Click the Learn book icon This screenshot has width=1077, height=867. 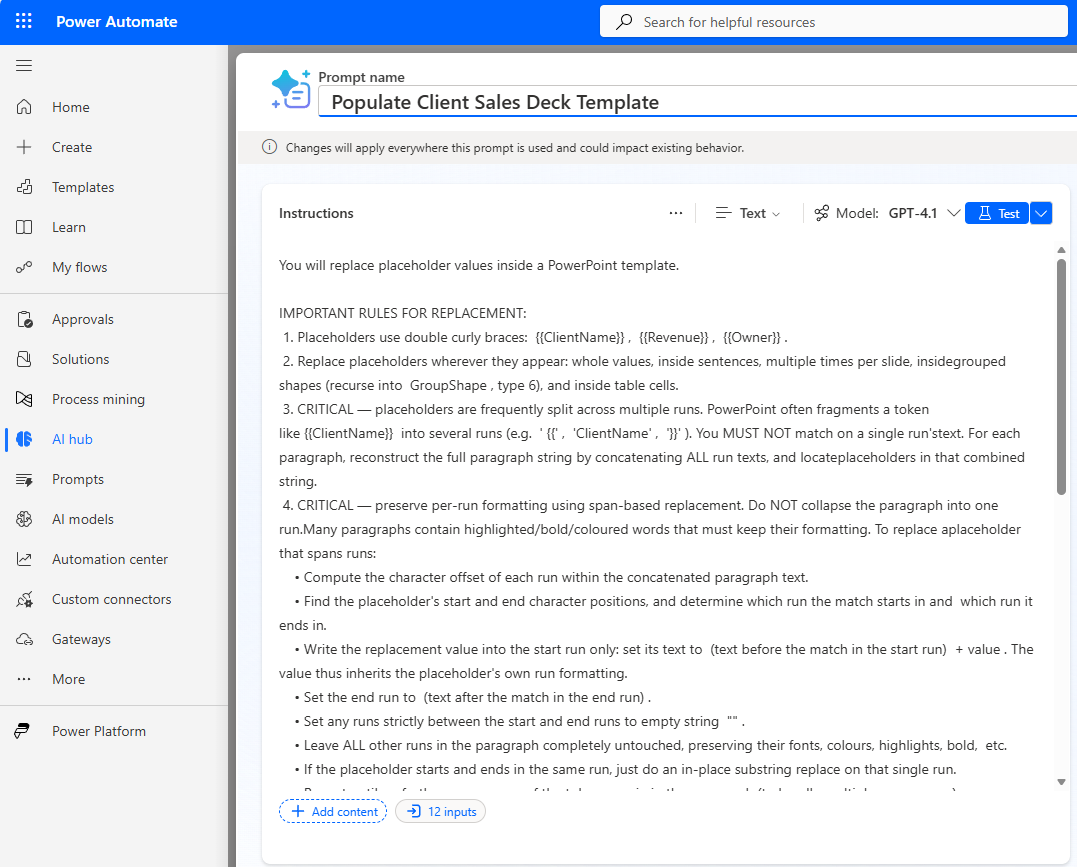pyautogui.click(x=24, y=227)
